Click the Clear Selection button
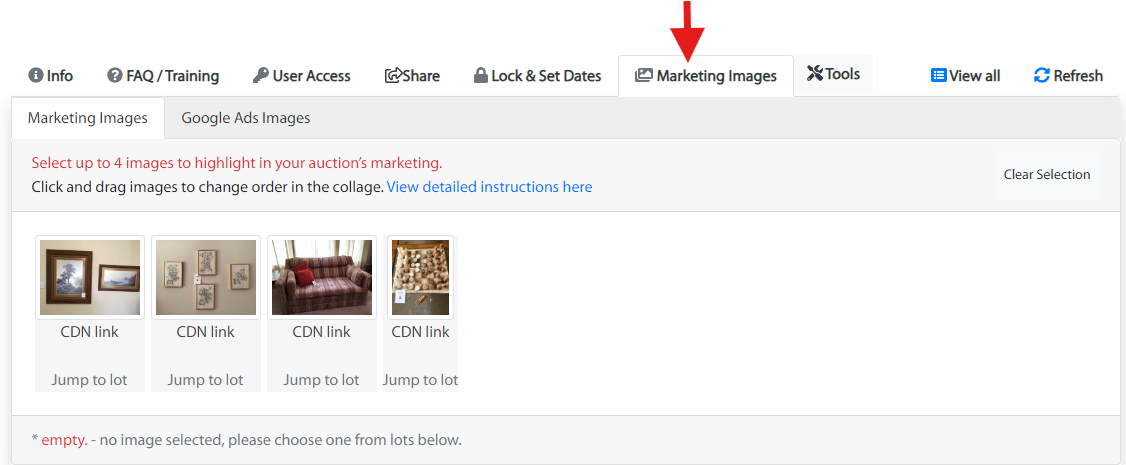Image resolution: width=1126 pixels, height=465 pixels. [x=1046, y=174]
